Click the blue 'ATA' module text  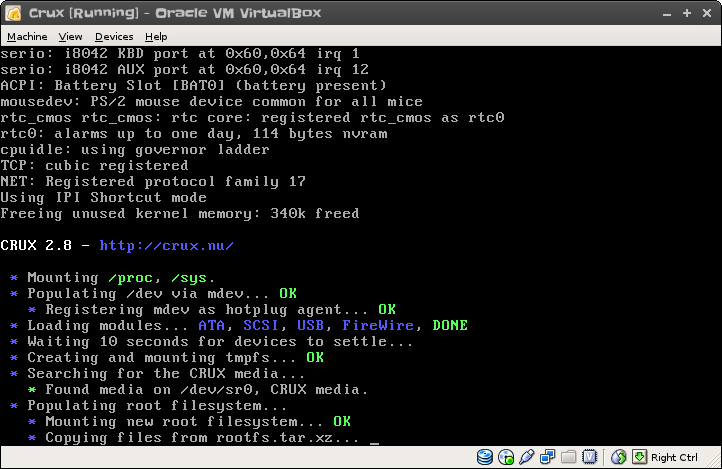(211, 325)
